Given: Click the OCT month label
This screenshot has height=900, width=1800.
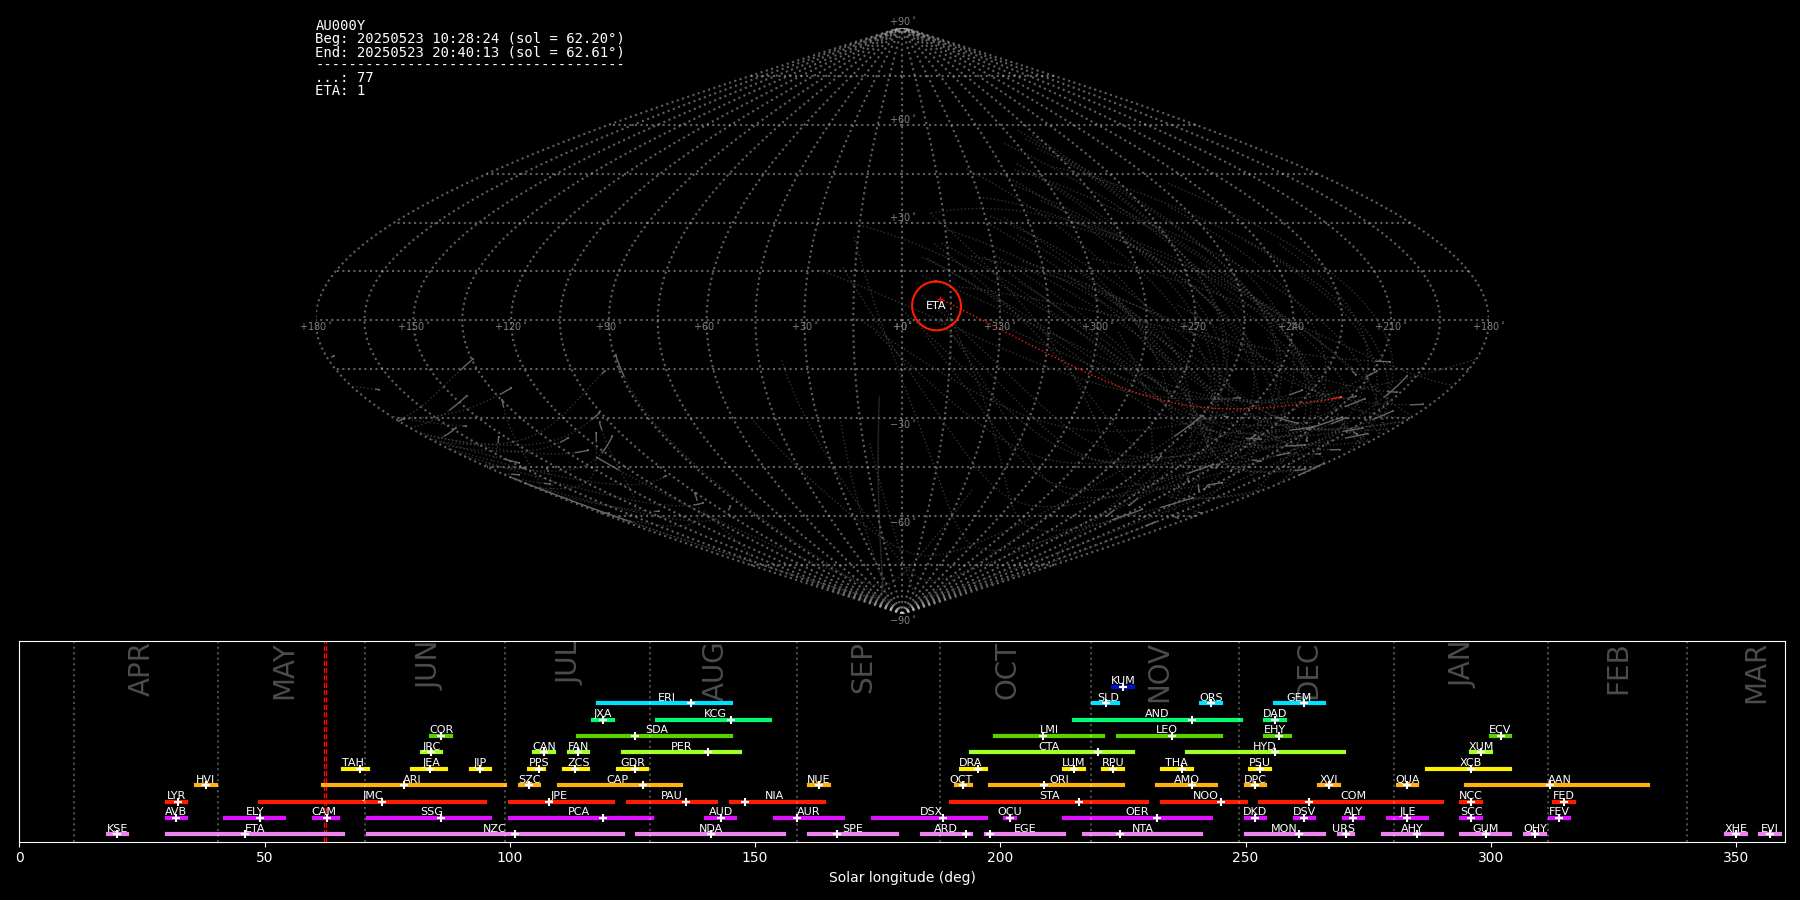Looking at the screenshot, I should tap(1006, 673).
